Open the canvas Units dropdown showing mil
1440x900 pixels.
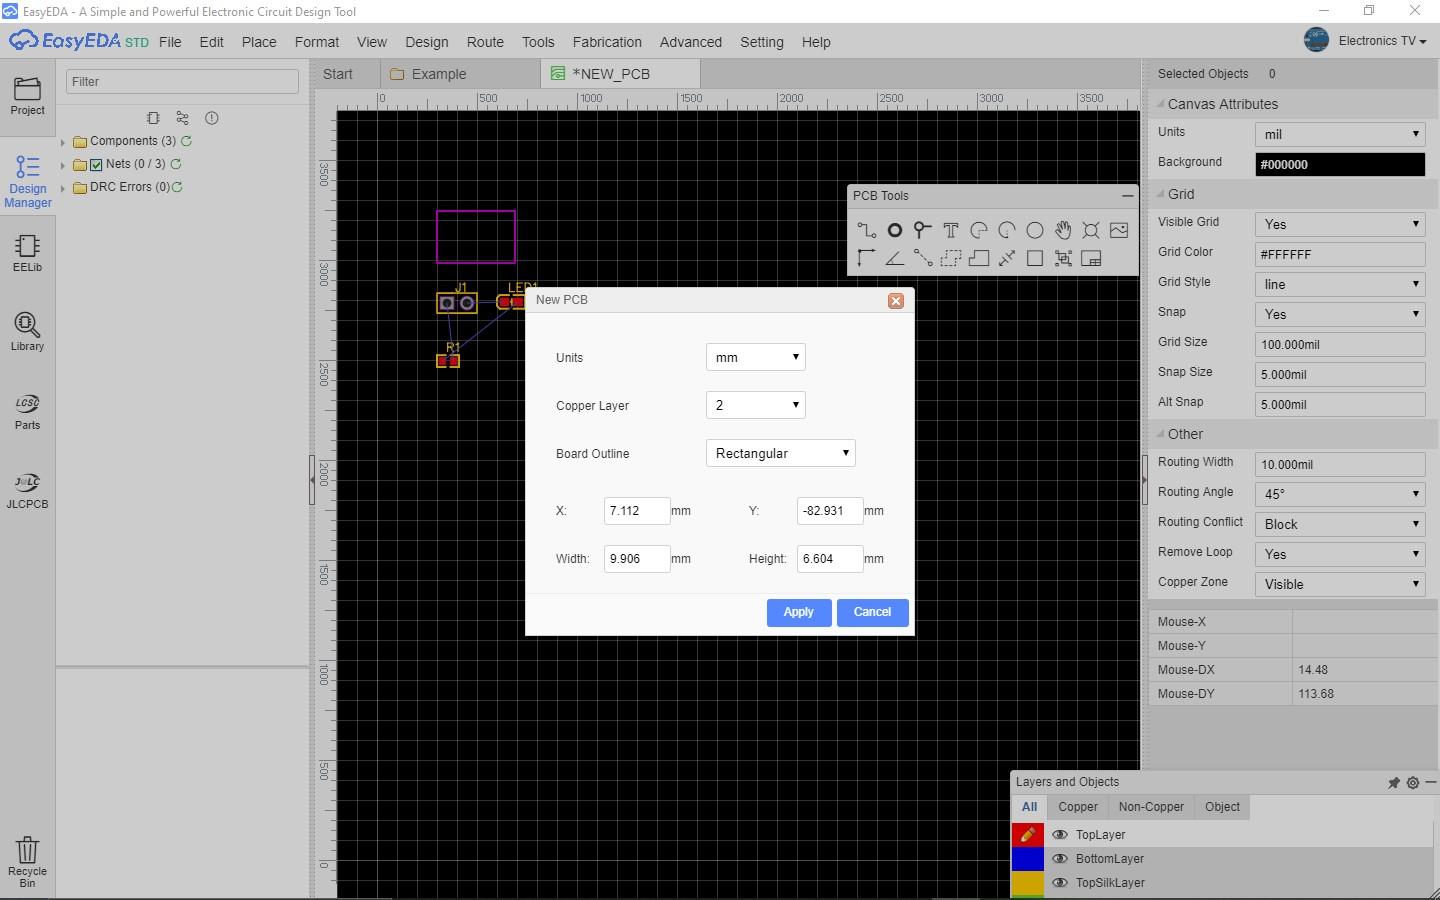(x=1340, y=134)
